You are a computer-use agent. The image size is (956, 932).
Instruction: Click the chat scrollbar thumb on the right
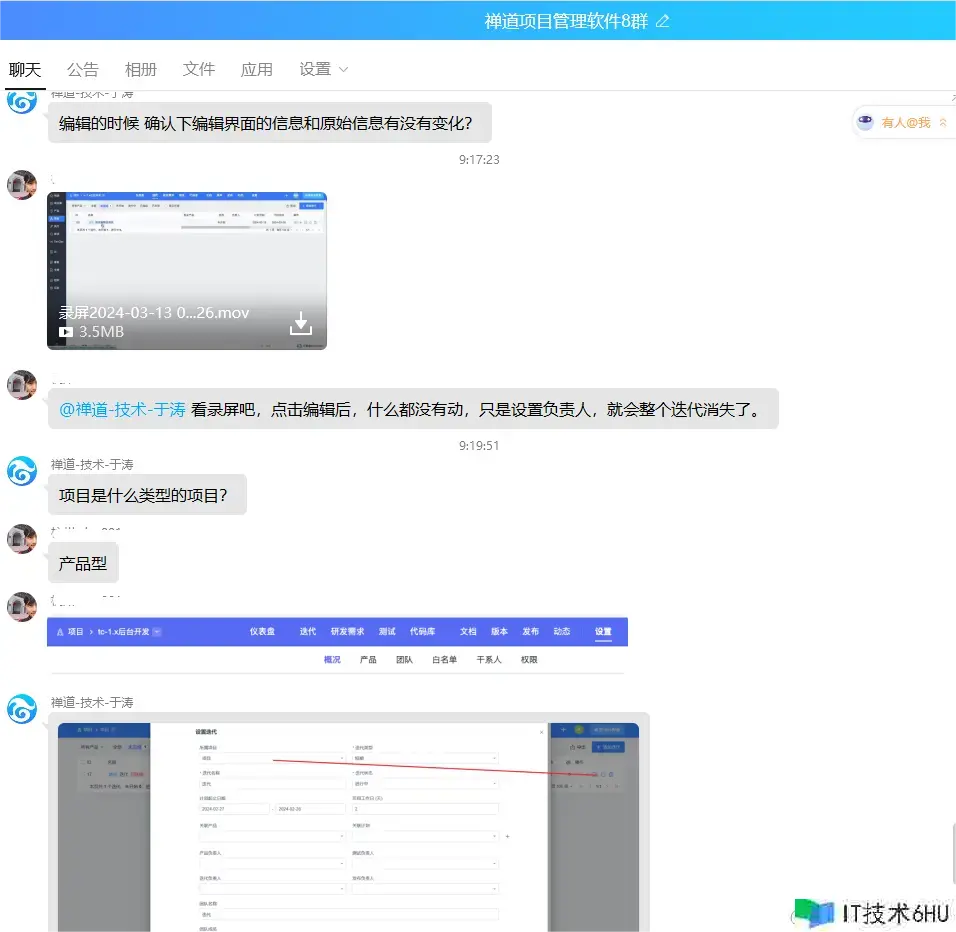point(954,852)
